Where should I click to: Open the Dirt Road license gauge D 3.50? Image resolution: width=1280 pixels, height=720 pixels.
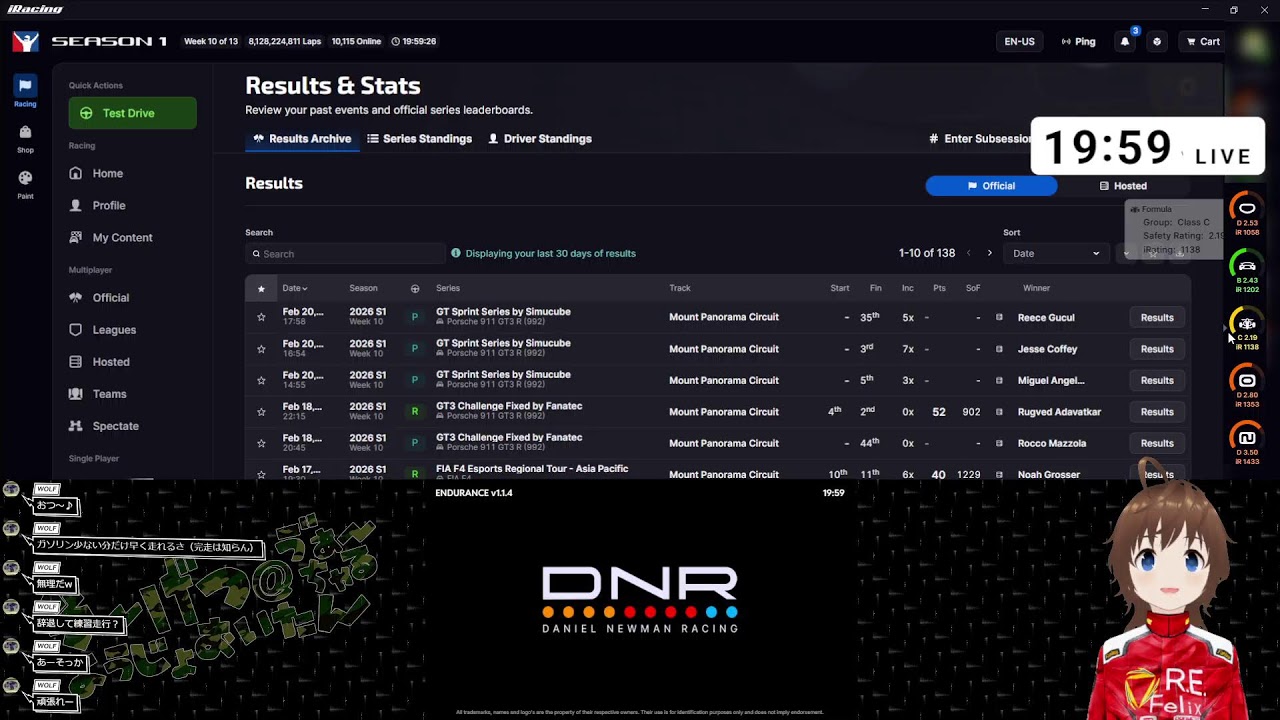click(1247, 442)
